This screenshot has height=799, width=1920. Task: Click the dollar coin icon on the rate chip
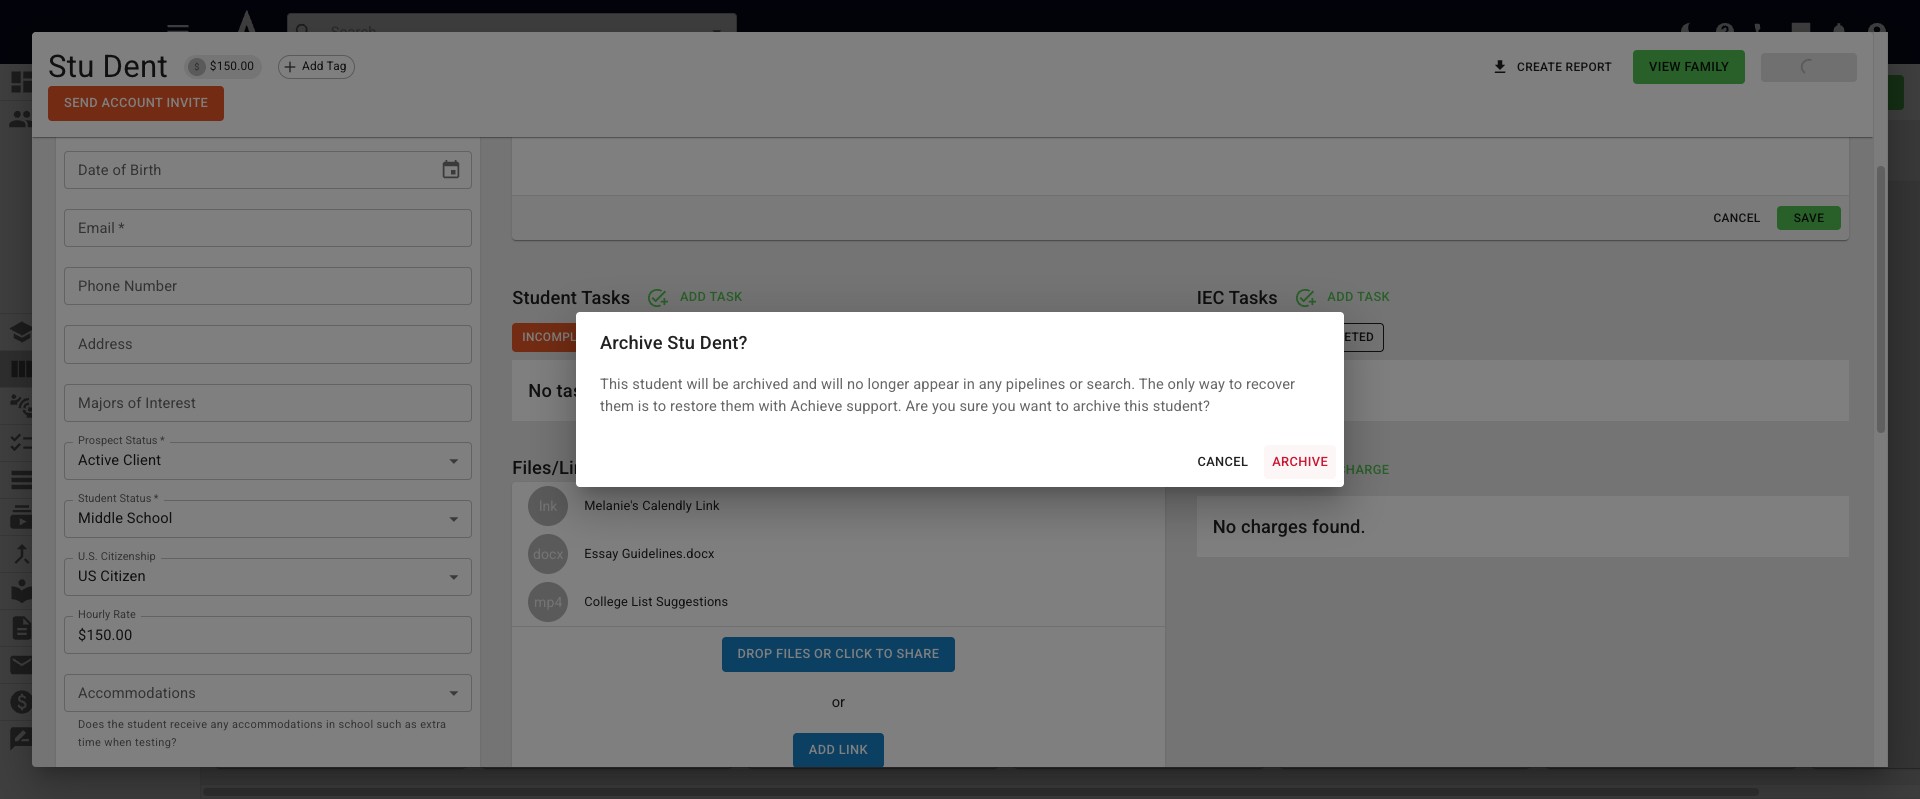coord(197,67)
